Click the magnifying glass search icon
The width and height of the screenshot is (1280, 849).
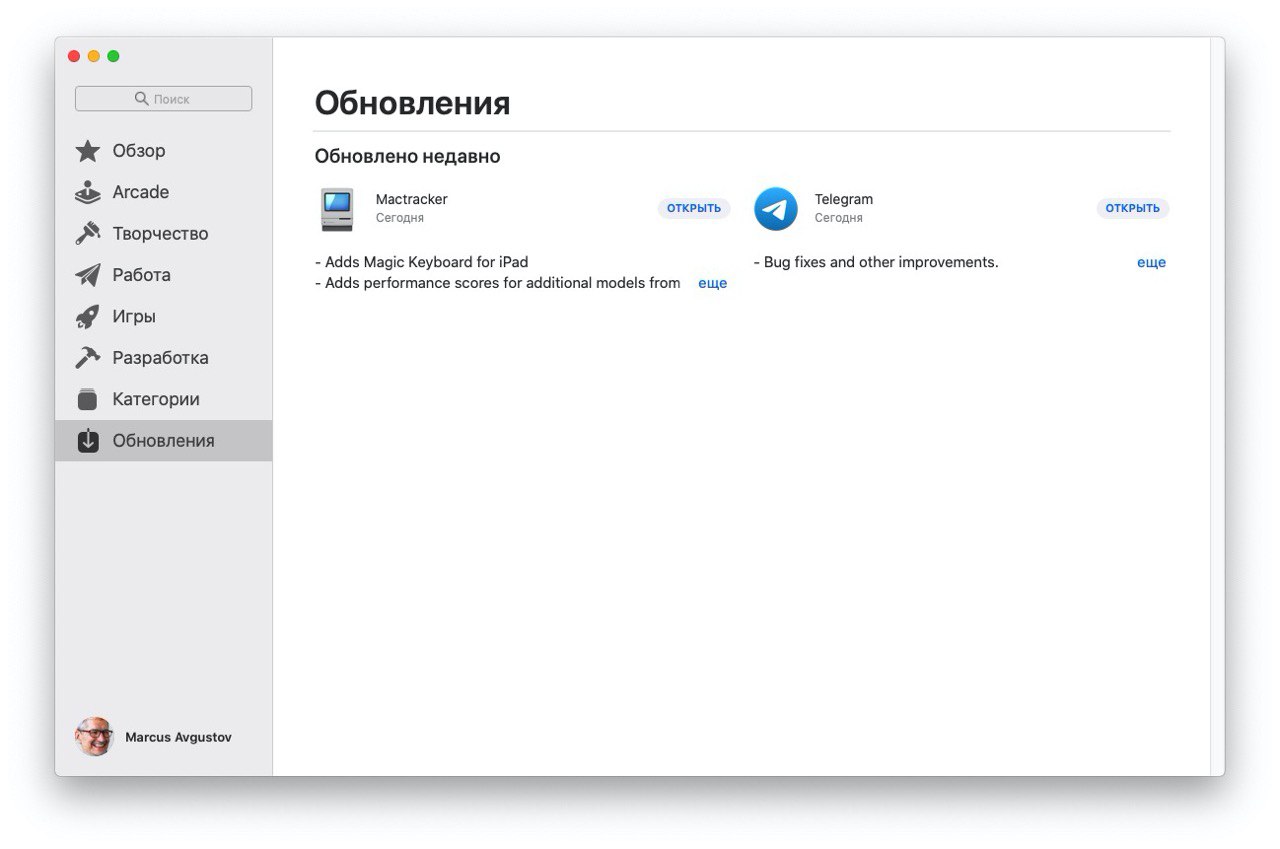click(x=142, y=99)
